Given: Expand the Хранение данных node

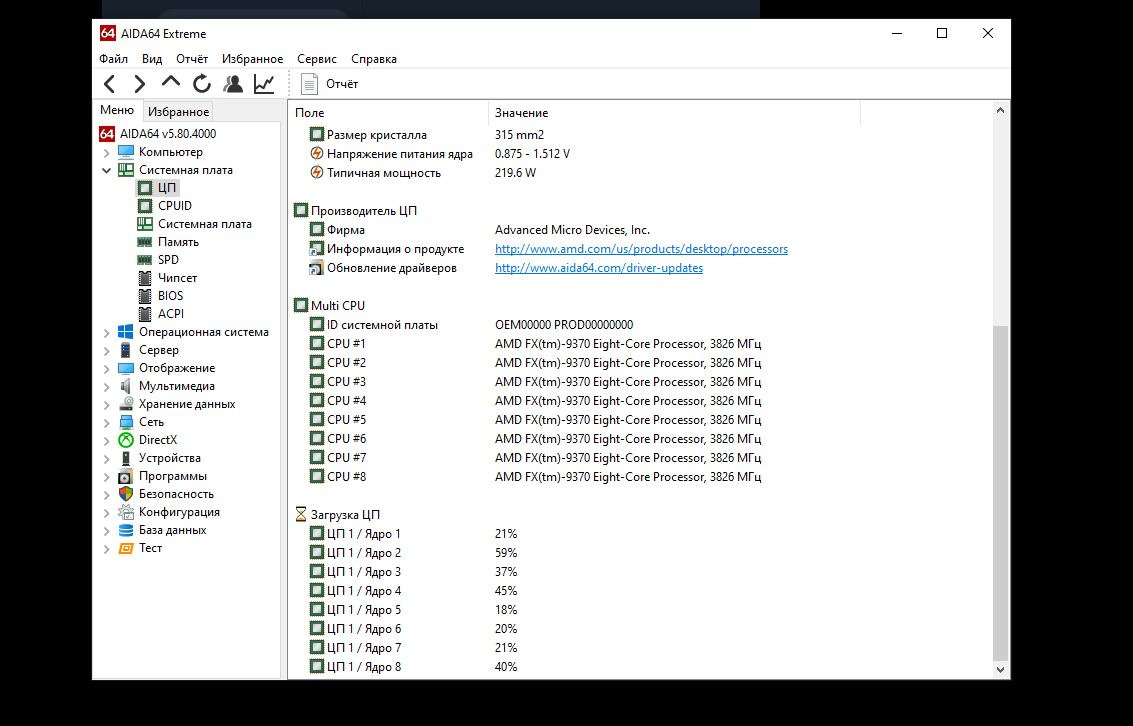Looking at the screenshot, I should click(x=107, y=404).
